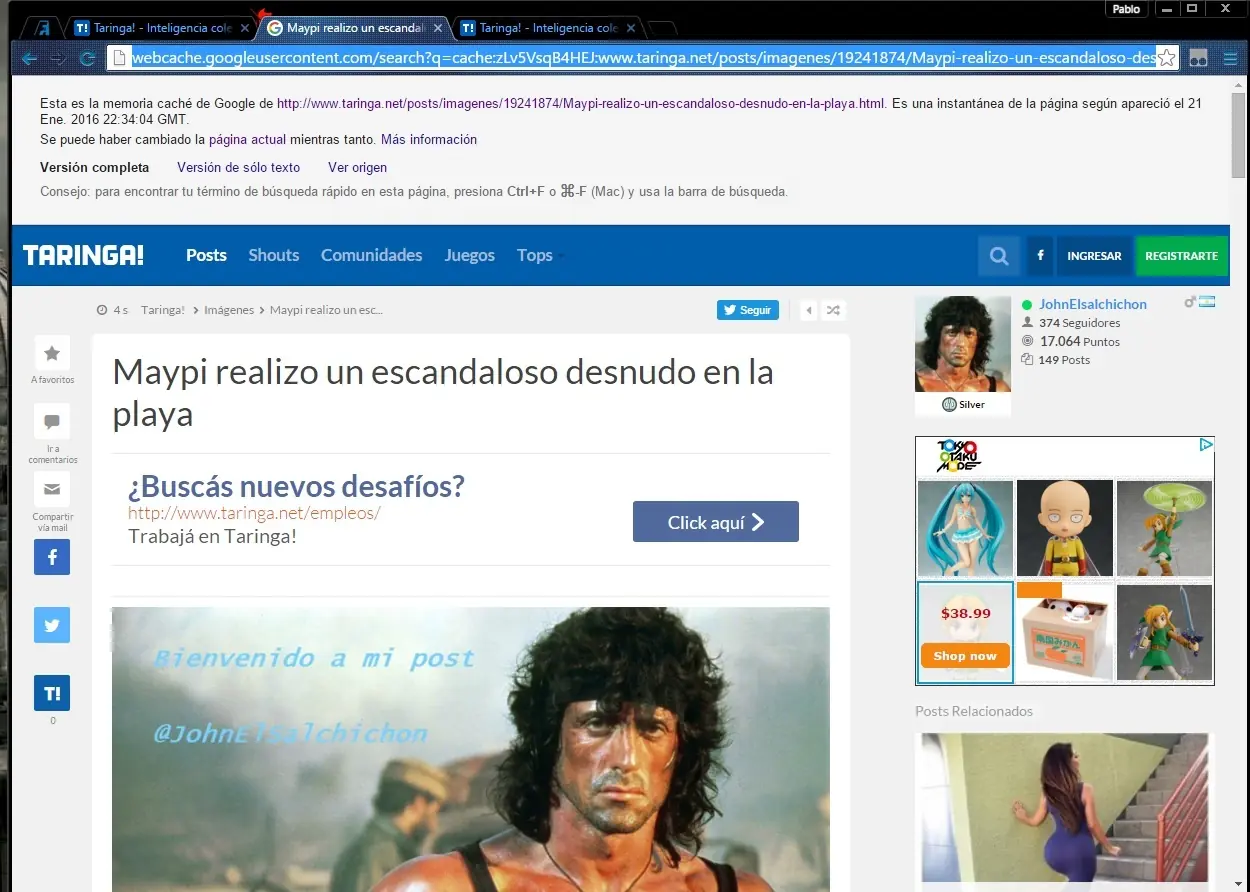The height and width of the screenshot is (892, 1250).
Task: Close the first Taringa! tab
Action: coord(245,28)
